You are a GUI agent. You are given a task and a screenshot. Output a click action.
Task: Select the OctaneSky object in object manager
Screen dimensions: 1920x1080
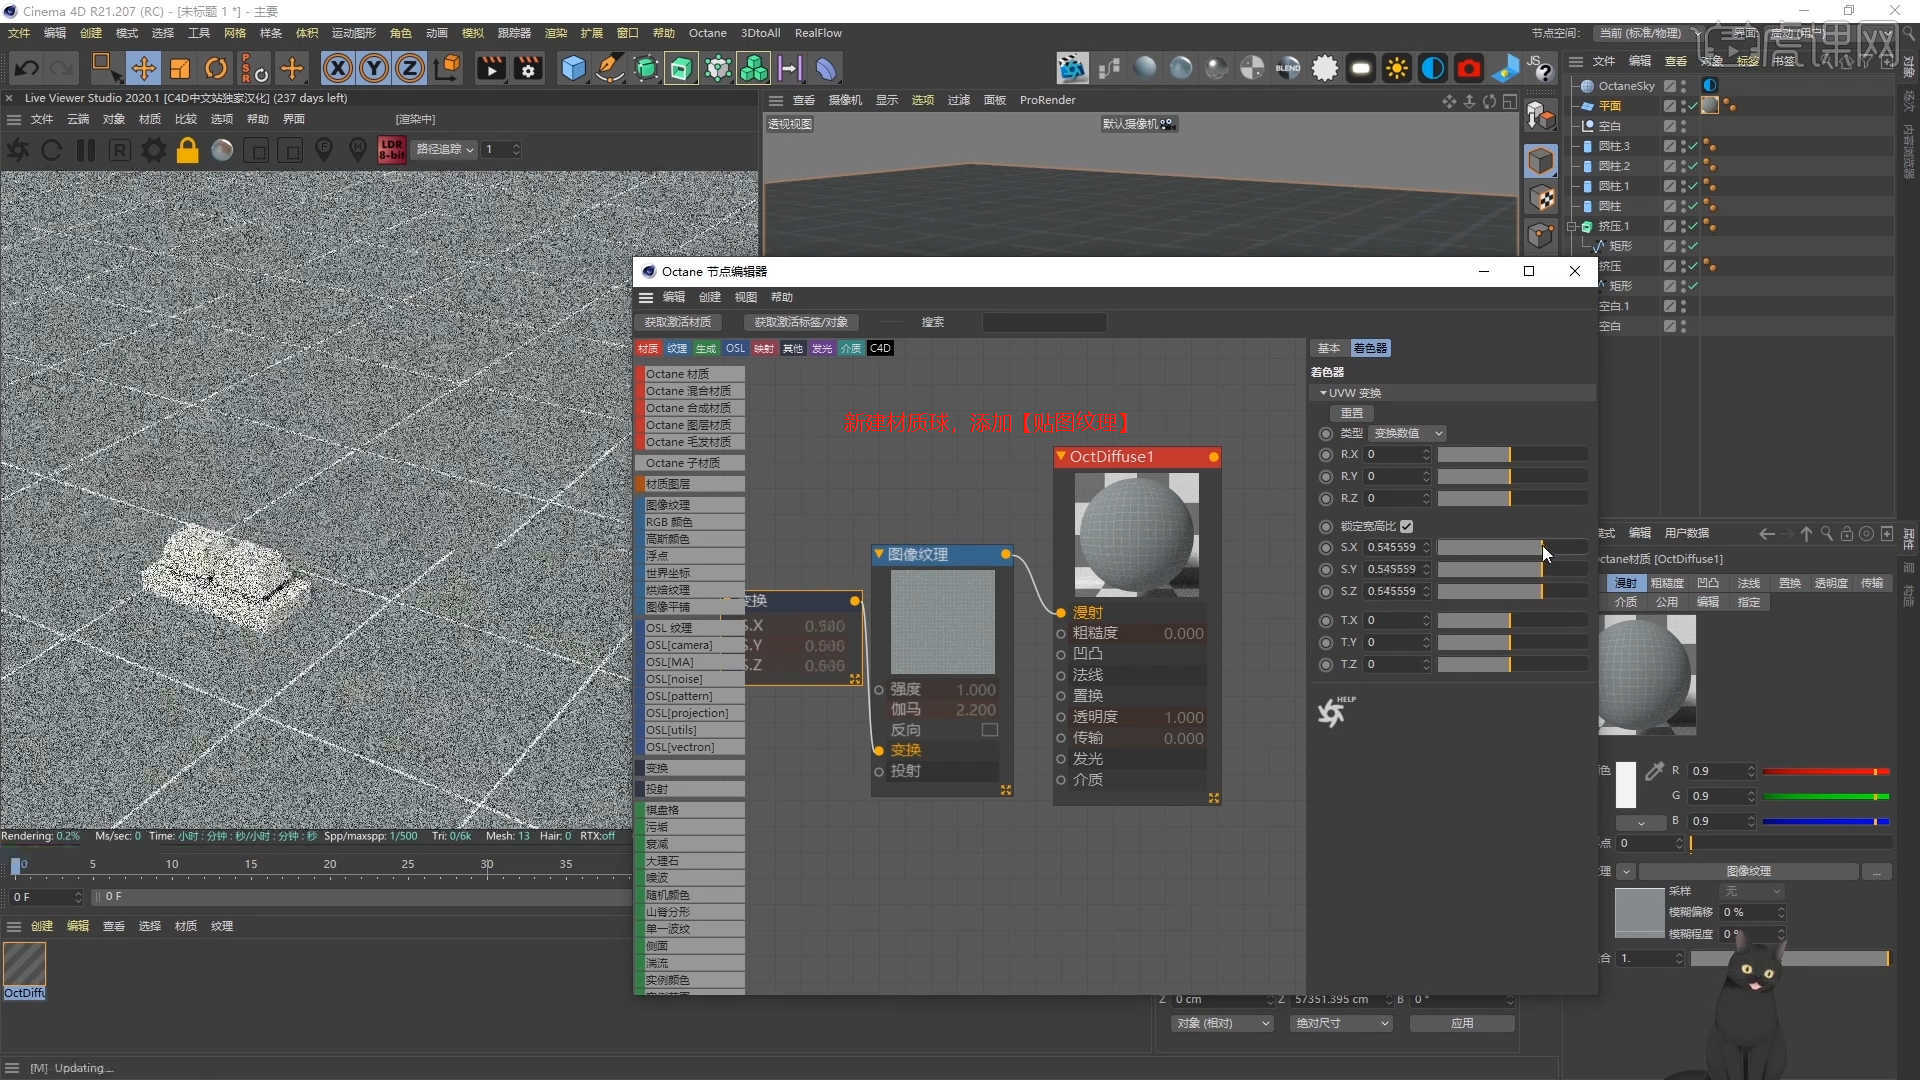[1626, 86]
